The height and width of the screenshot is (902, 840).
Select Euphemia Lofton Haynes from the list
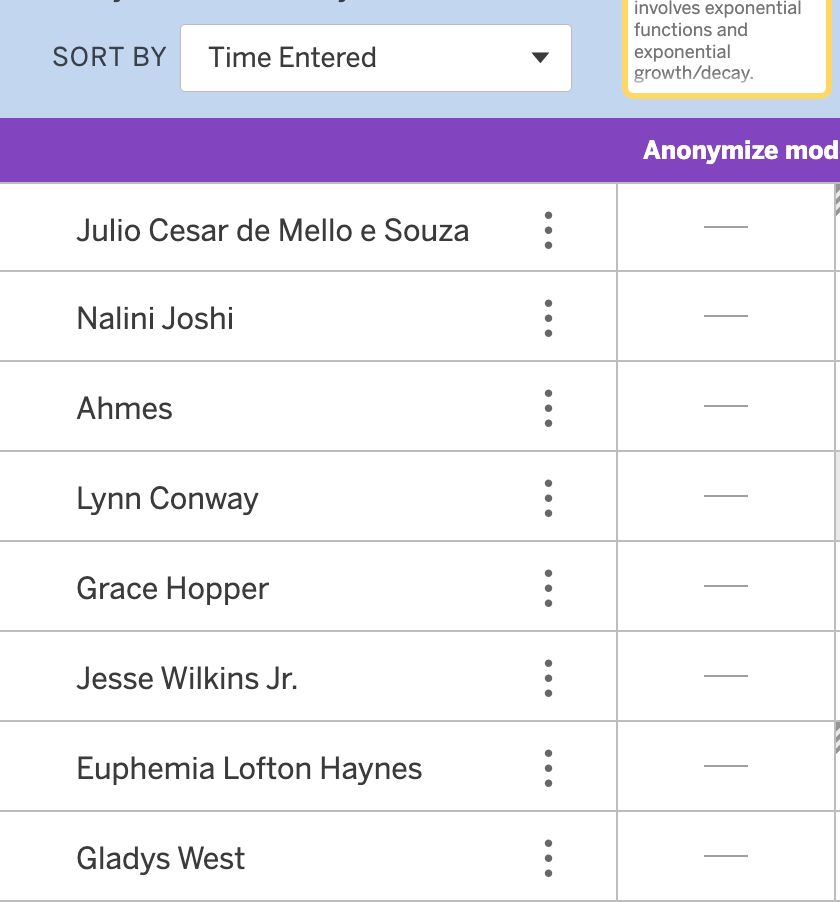pos(249,769)
